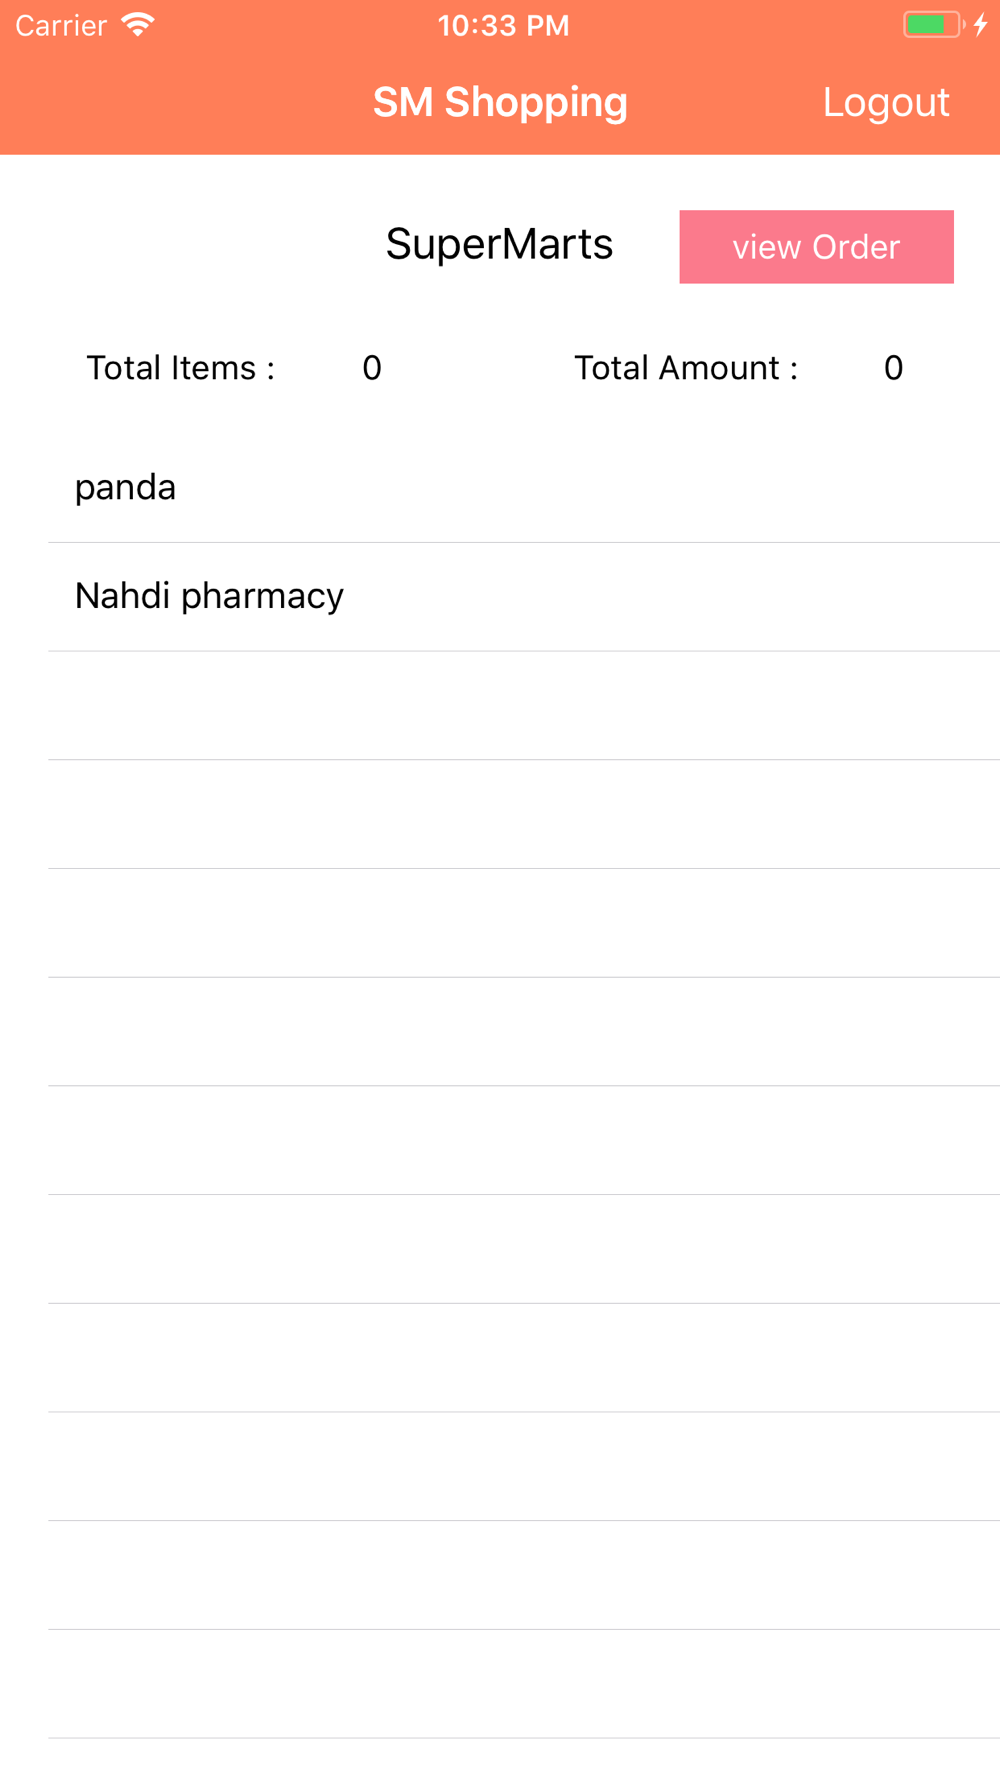Screen dimensions: 1000x1778
Task: Click the charging bolt icon
Action: coord(981,25)
